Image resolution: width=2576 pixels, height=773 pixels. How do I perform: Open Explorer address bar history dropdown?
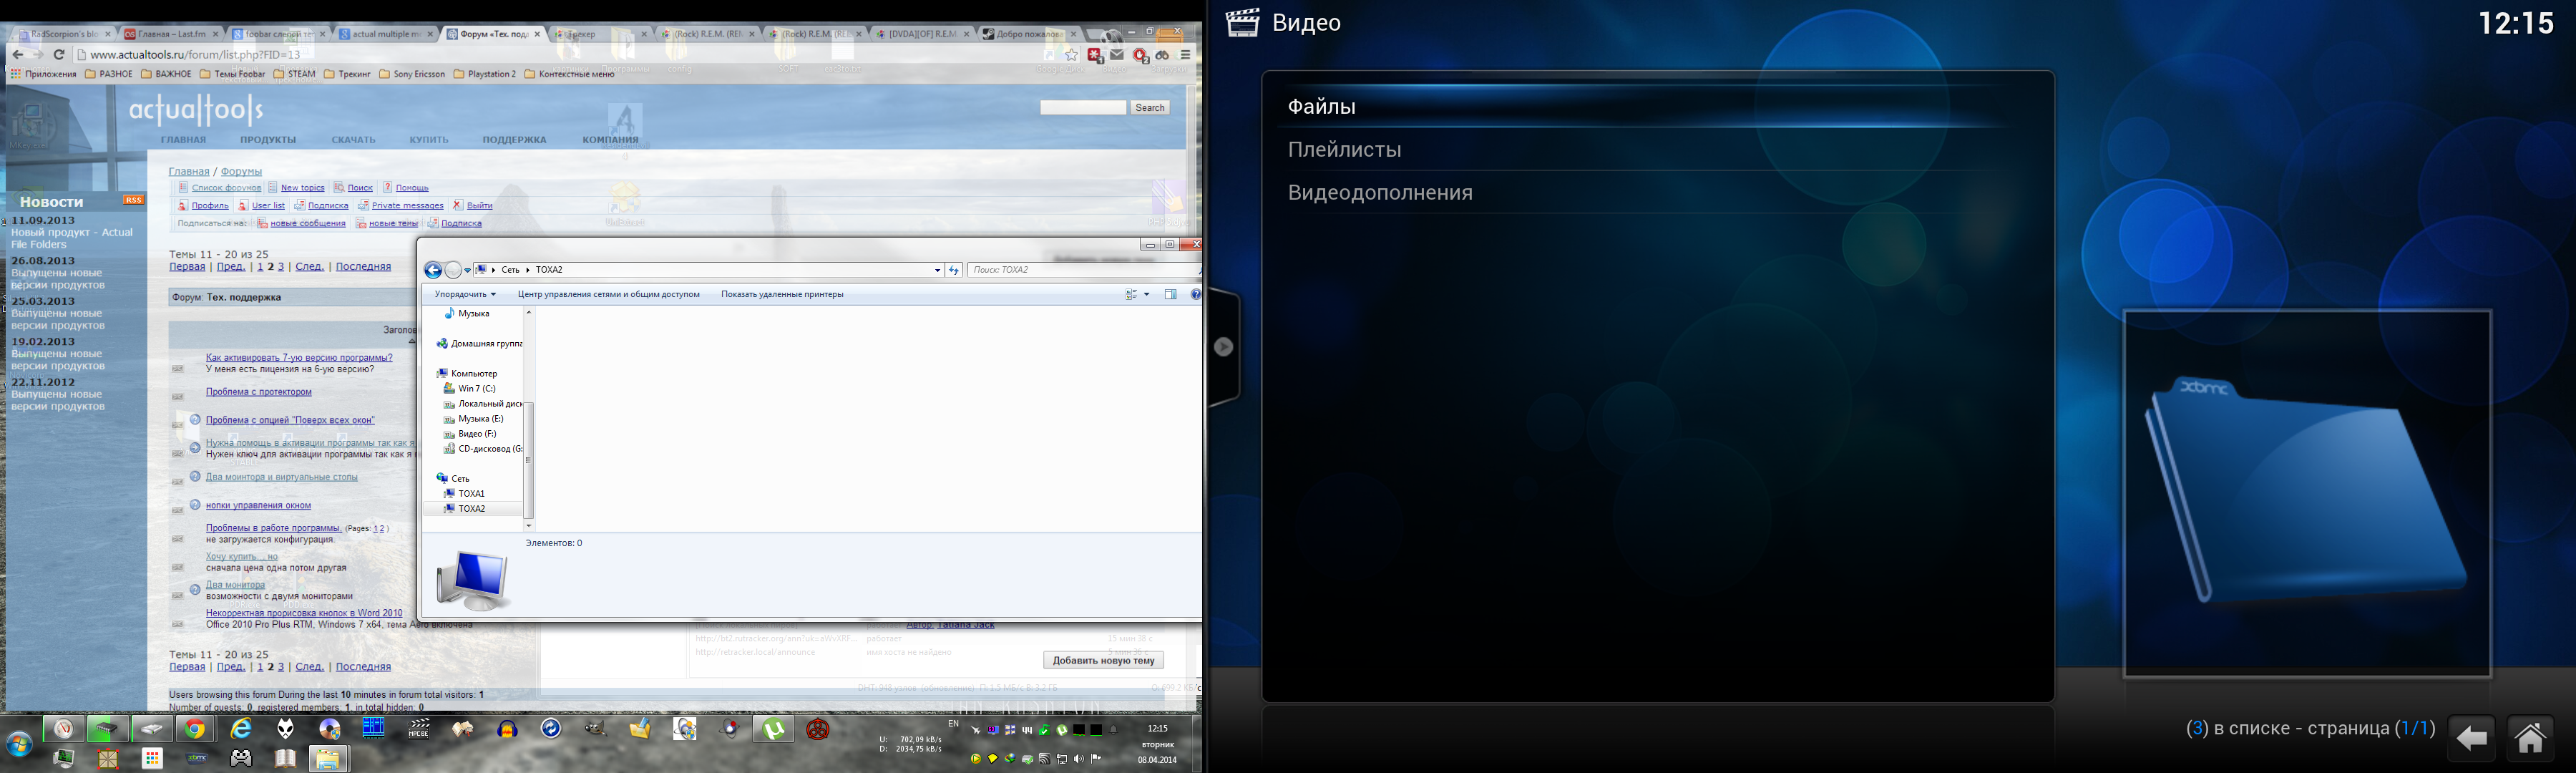pyautogui.click(x=937, y=270)
